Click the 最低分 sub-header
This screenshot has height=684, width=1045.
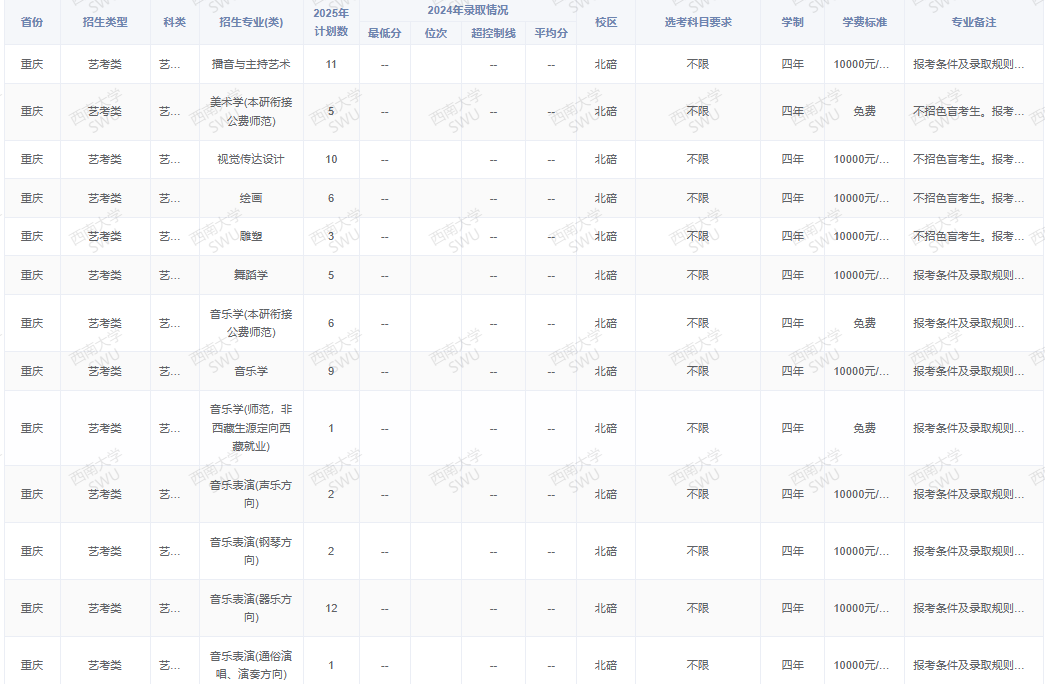[x=385, y=33]
